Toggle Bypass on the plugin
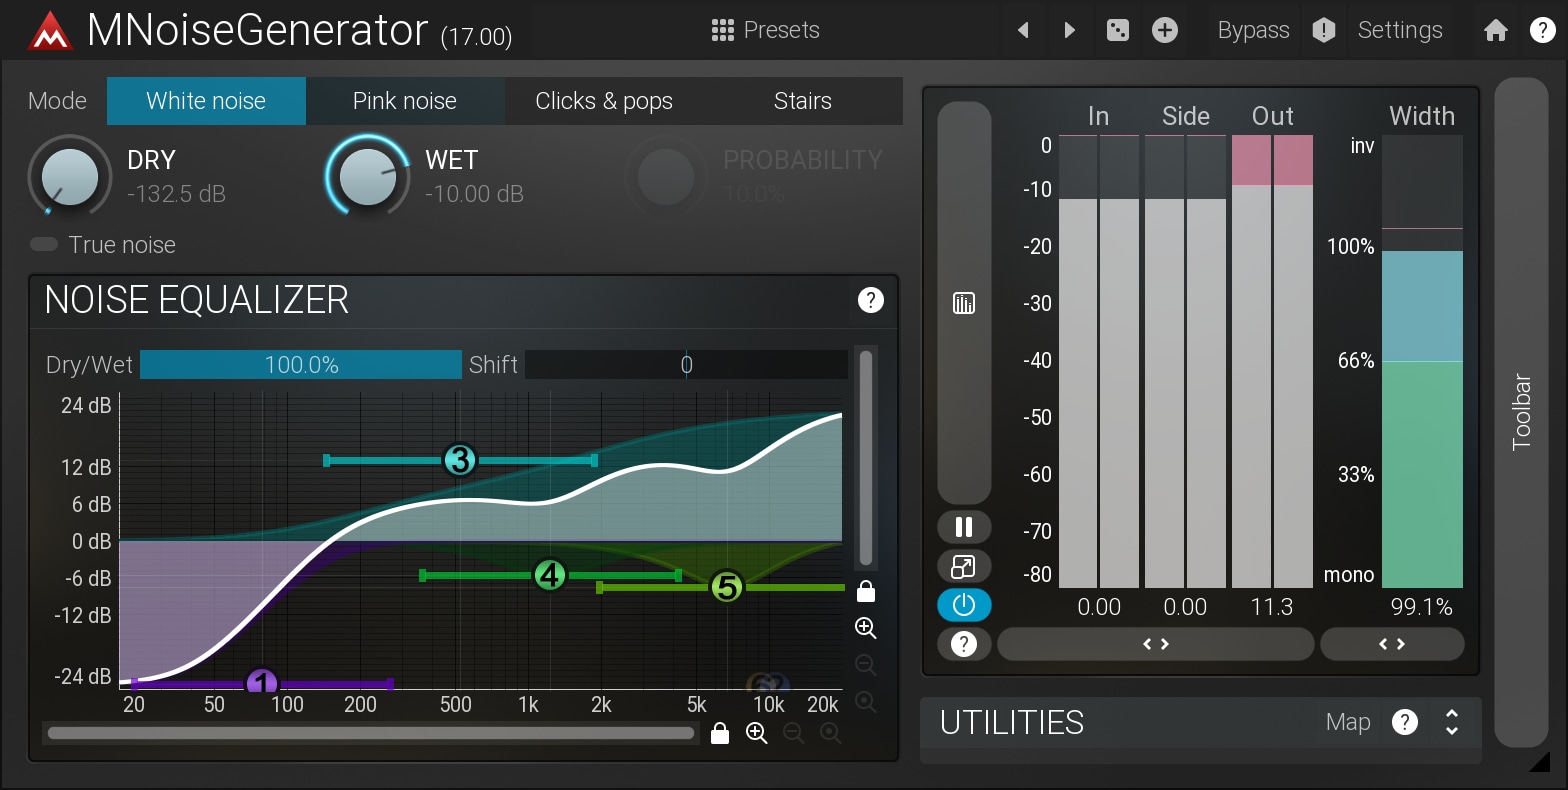Screen dimensions: 1568x790 [x=1253, y=30]
